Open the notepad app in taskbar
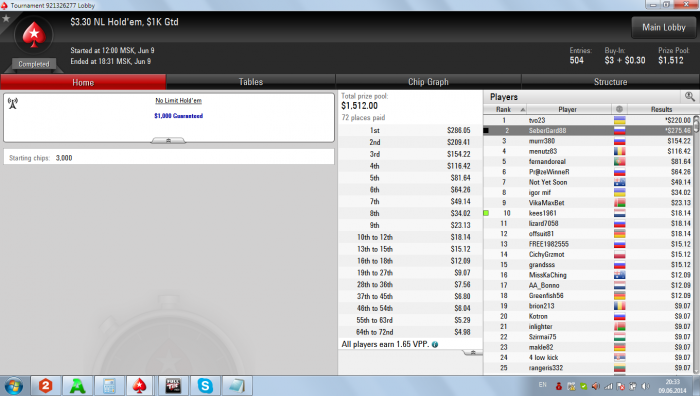 pyautogui.click(x=237, y=386)
